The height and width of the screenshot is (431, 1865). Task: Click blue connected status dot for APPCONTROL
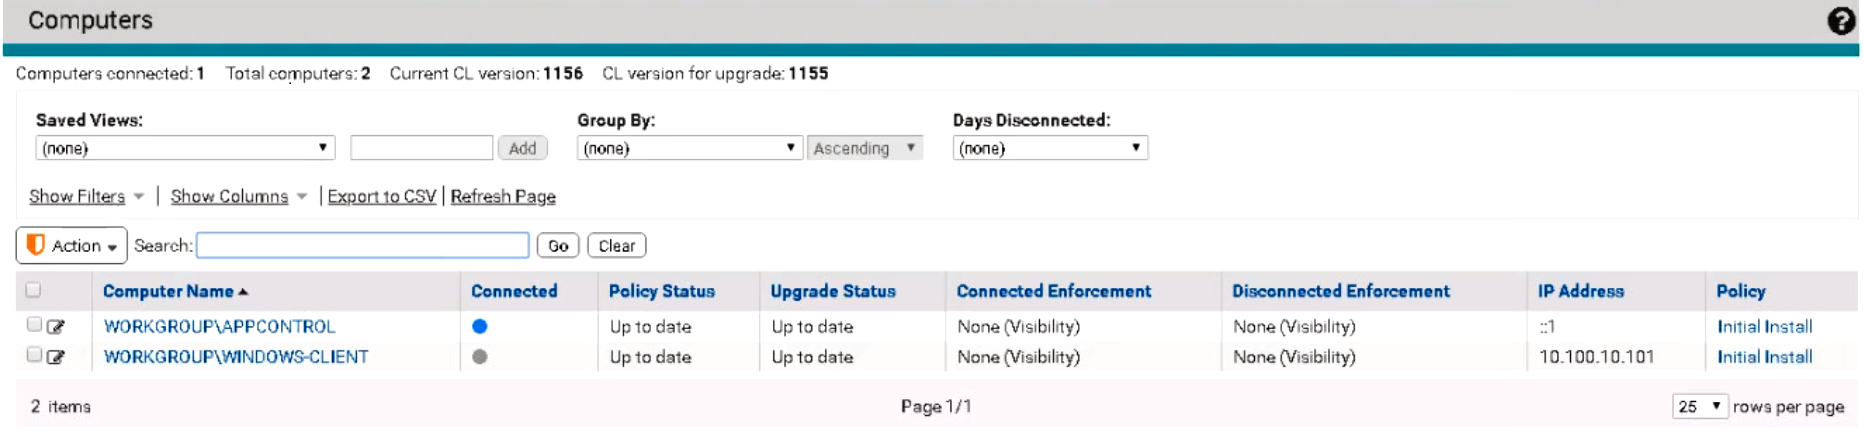tap(480, 326)
